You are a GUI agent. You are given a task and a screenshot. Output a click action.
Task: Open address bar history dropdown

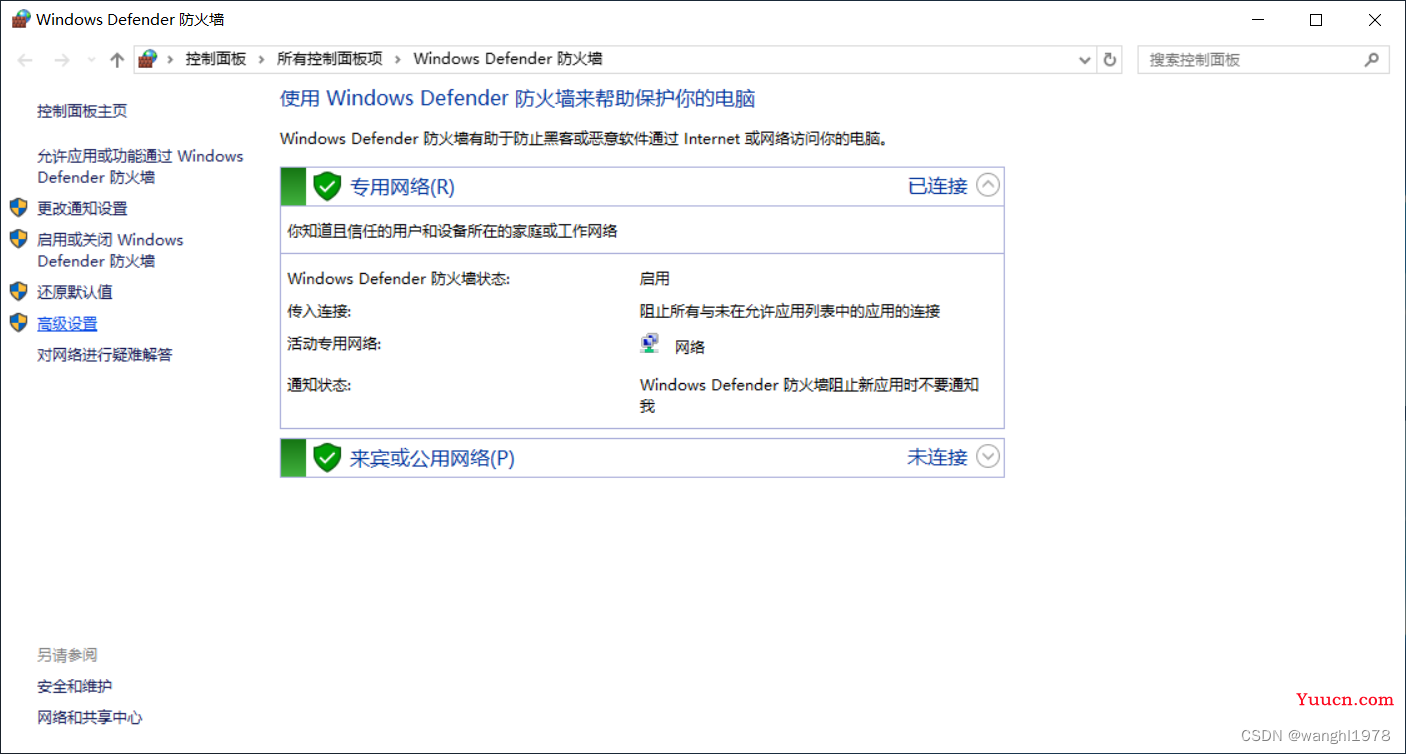click(1085, 60)
